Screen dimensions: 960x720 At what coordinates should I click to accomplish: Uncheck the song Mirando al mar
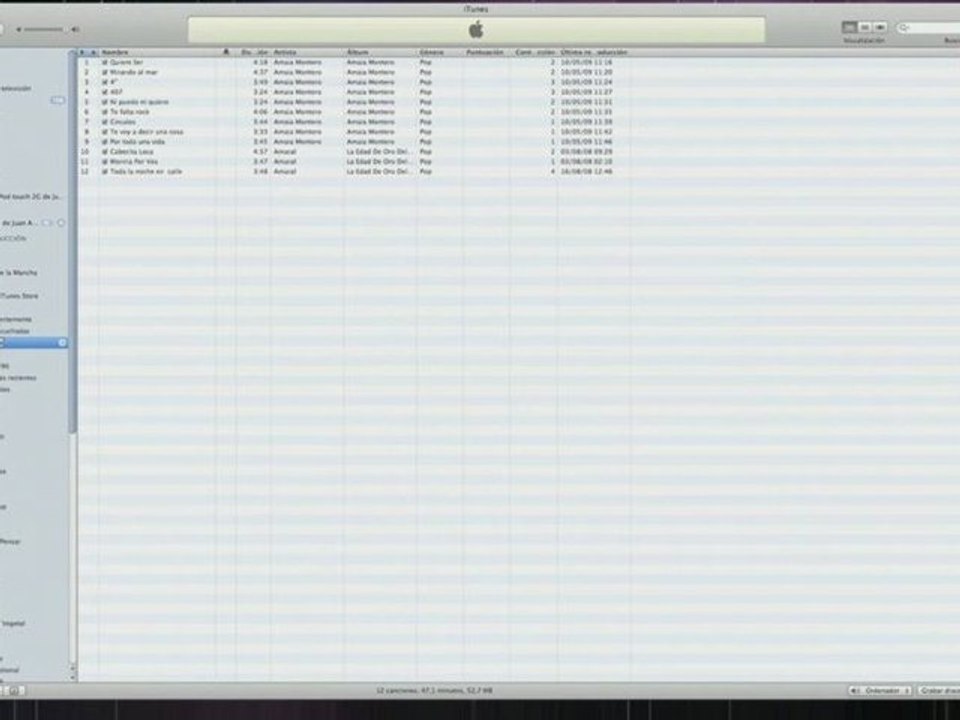tap(105, 72)
